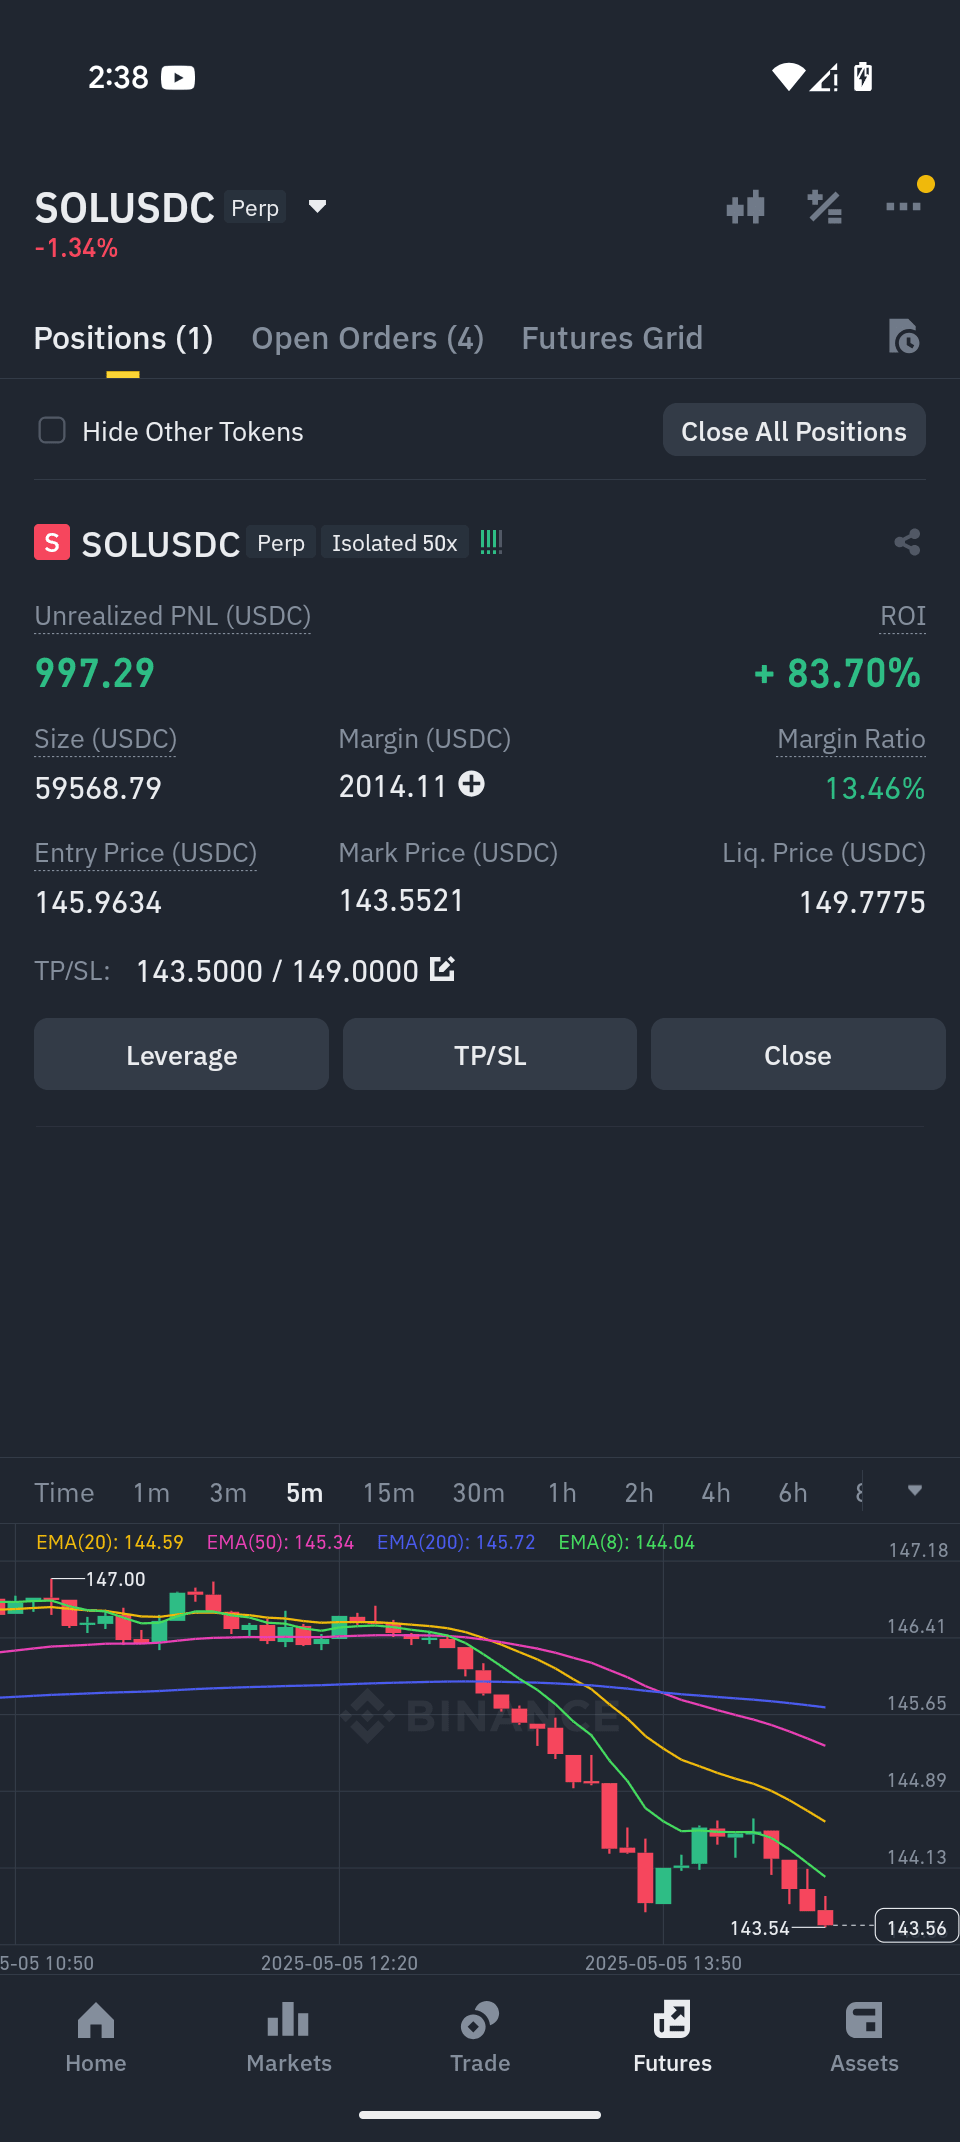Tap the 147.00 high price marker
The height and width of the screenshot is (2142, 960).
(115, 1579)
